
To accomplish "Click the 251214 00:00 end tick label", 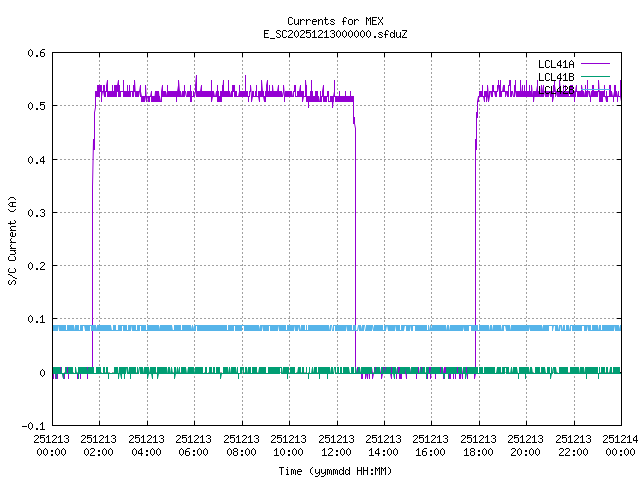I will pos(620,445).
